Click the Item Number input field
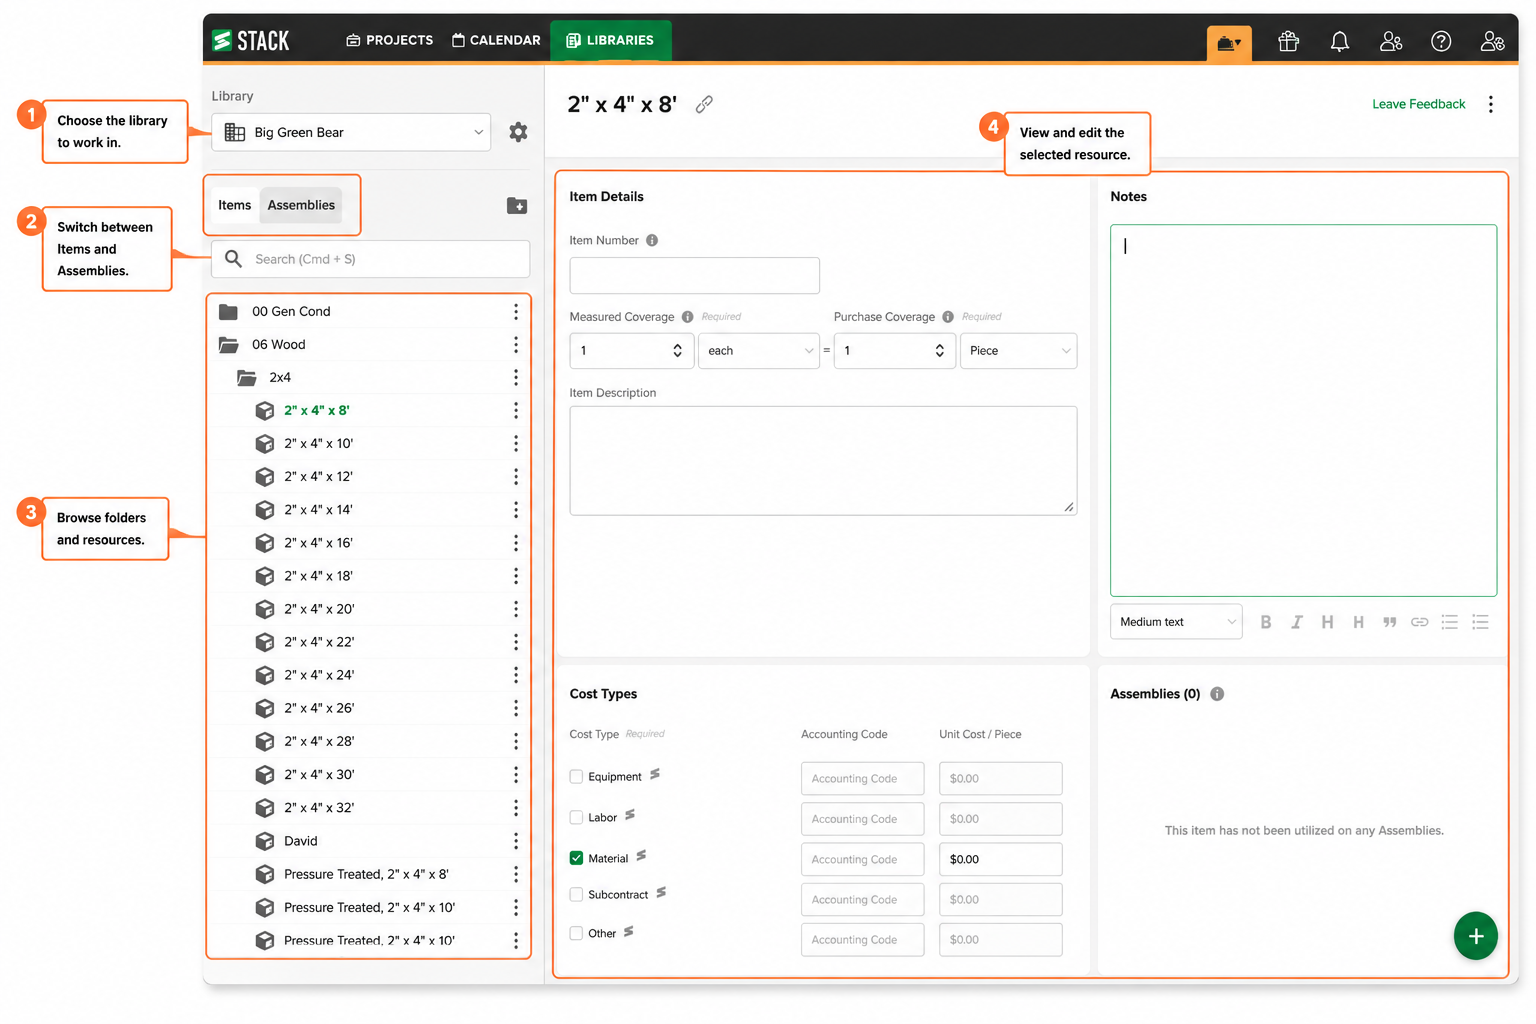This screenshot has height=1024, width=1536. pyautogui.click(x=695, y=275)
